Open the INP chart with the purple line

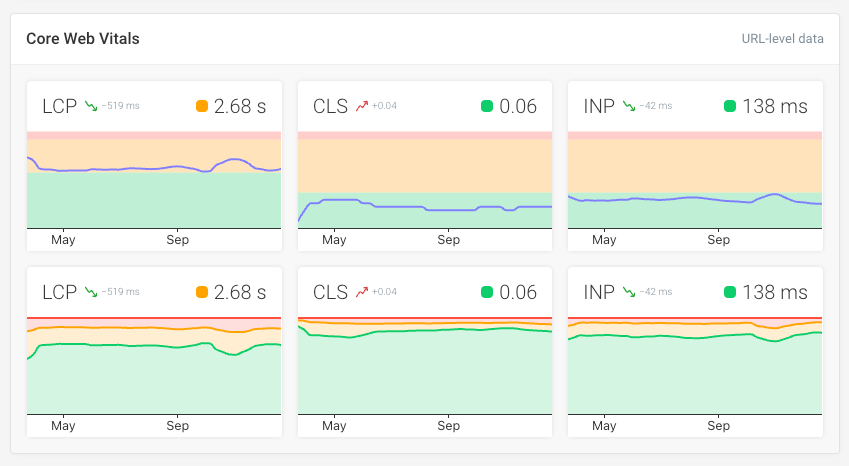click(x=695, y=180)
